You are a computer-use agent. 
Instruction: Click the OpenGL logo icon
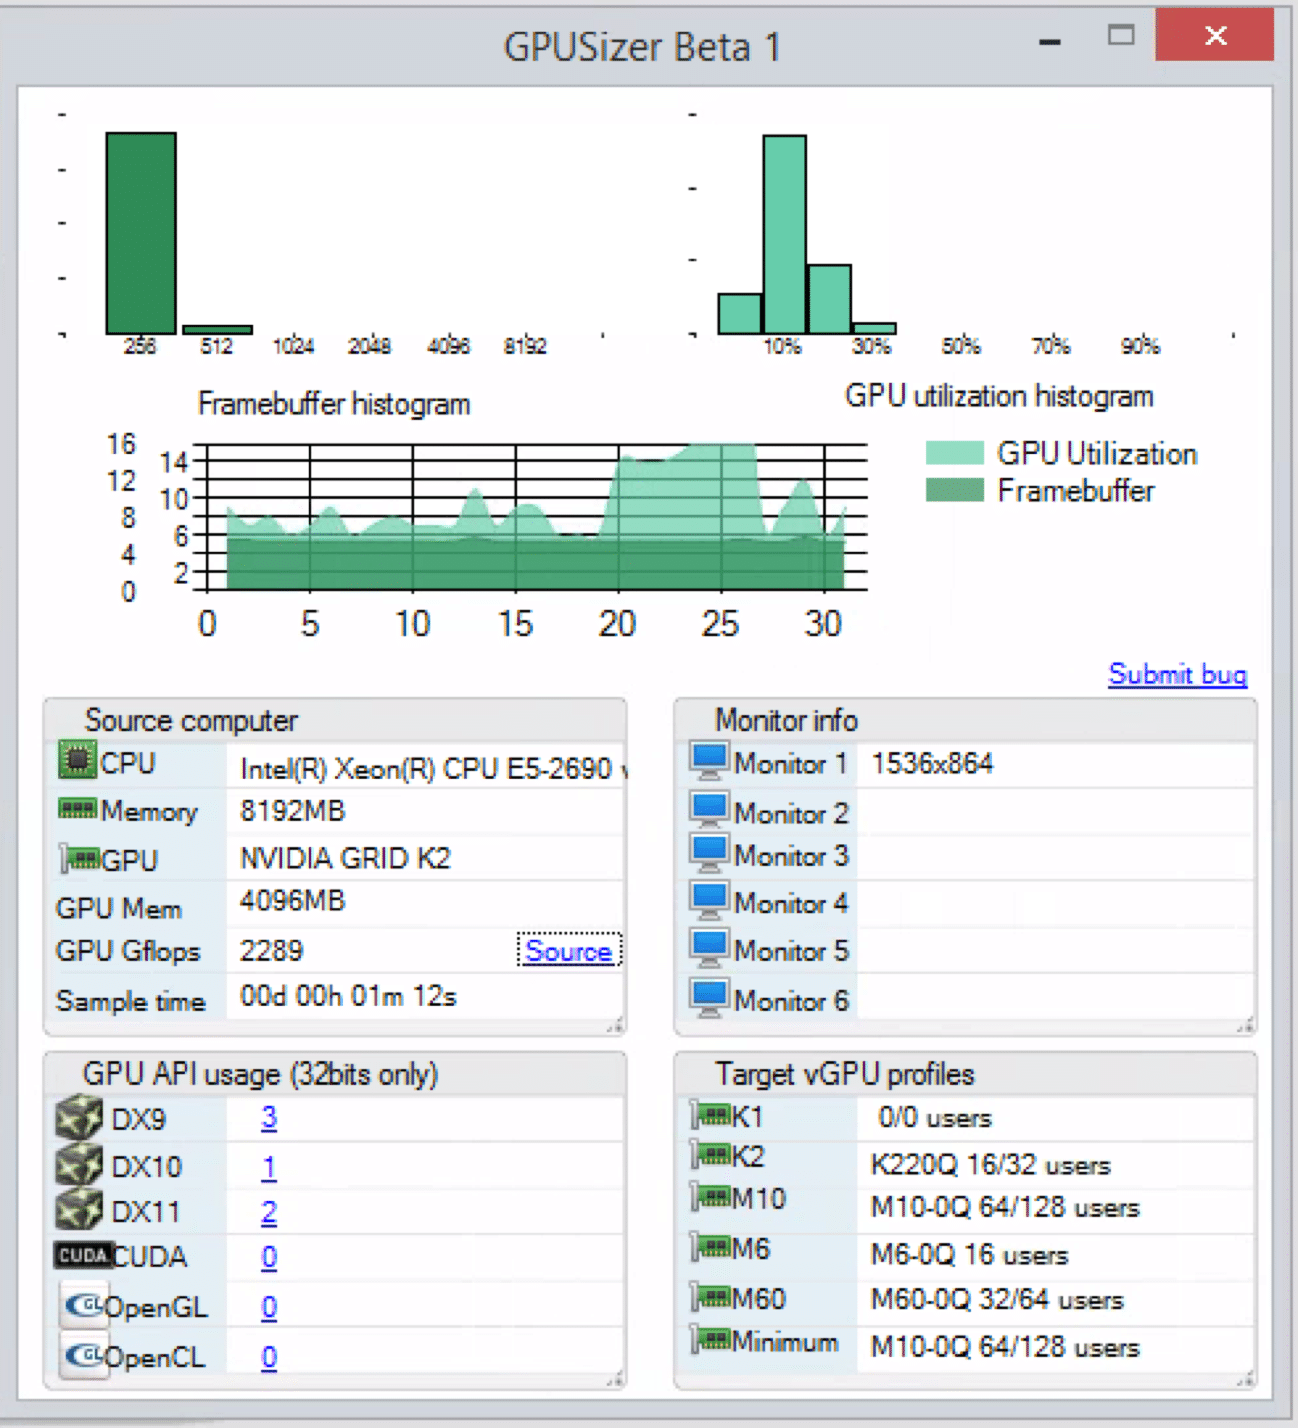click(83, 1304)
